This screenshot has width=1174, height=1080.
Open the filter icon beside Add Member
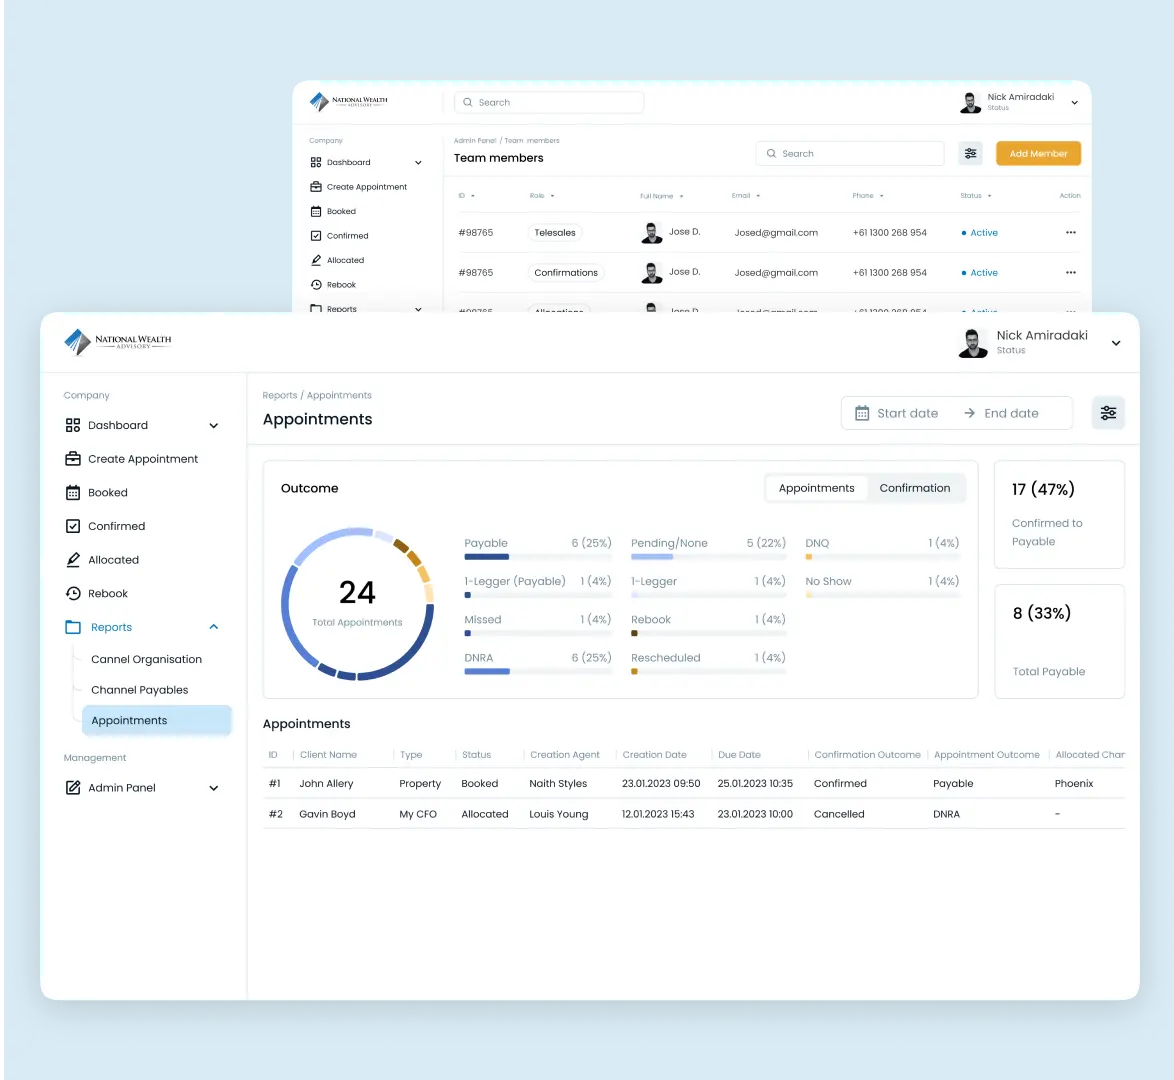(970, 154)
